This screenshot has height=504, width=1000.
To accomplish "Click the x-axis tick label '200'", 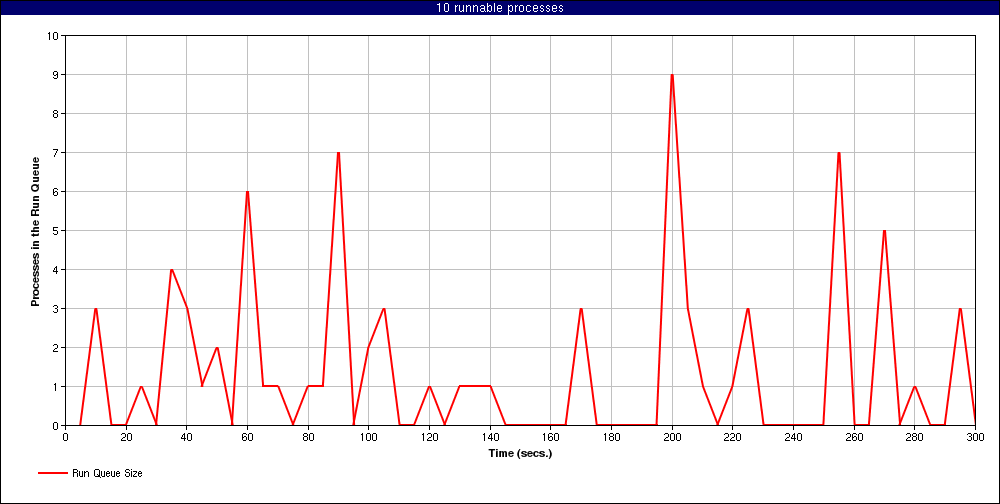I will click(x=672, y=437).
